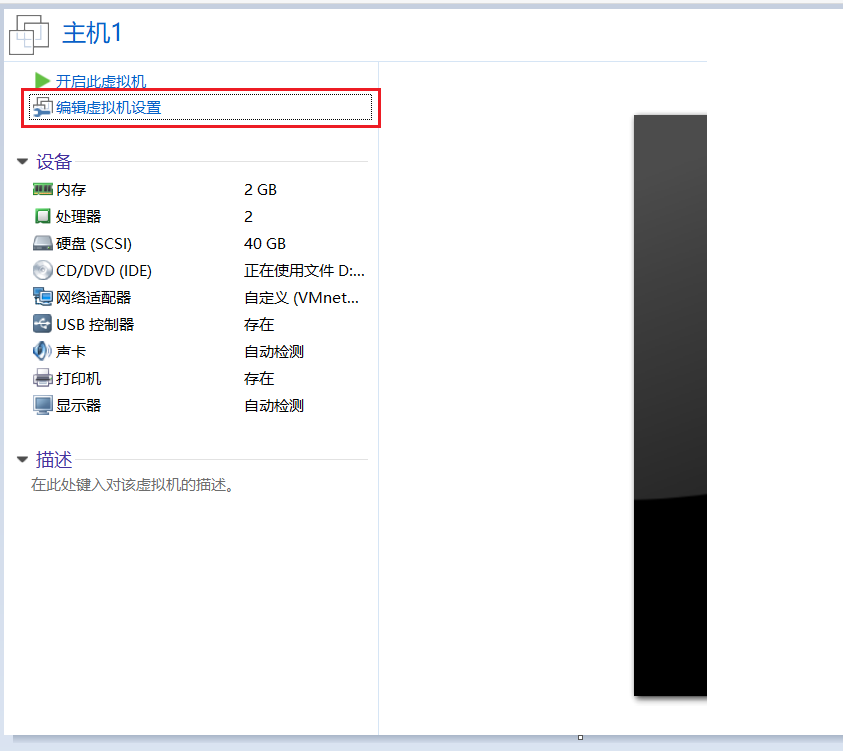Select the 网络适配器 network adapter icon

(43, 297)
